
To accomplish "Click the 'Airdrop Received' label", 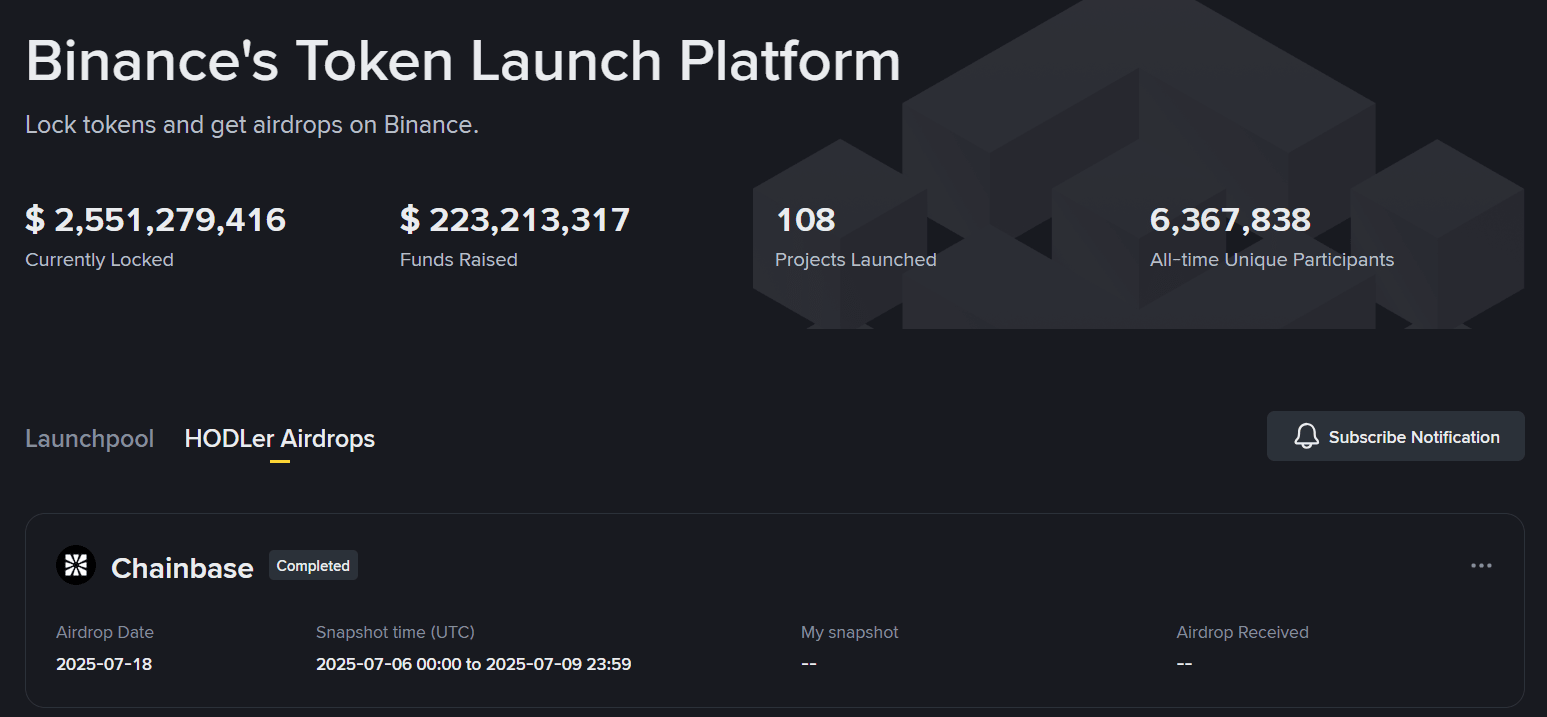I will (1242, 632).
